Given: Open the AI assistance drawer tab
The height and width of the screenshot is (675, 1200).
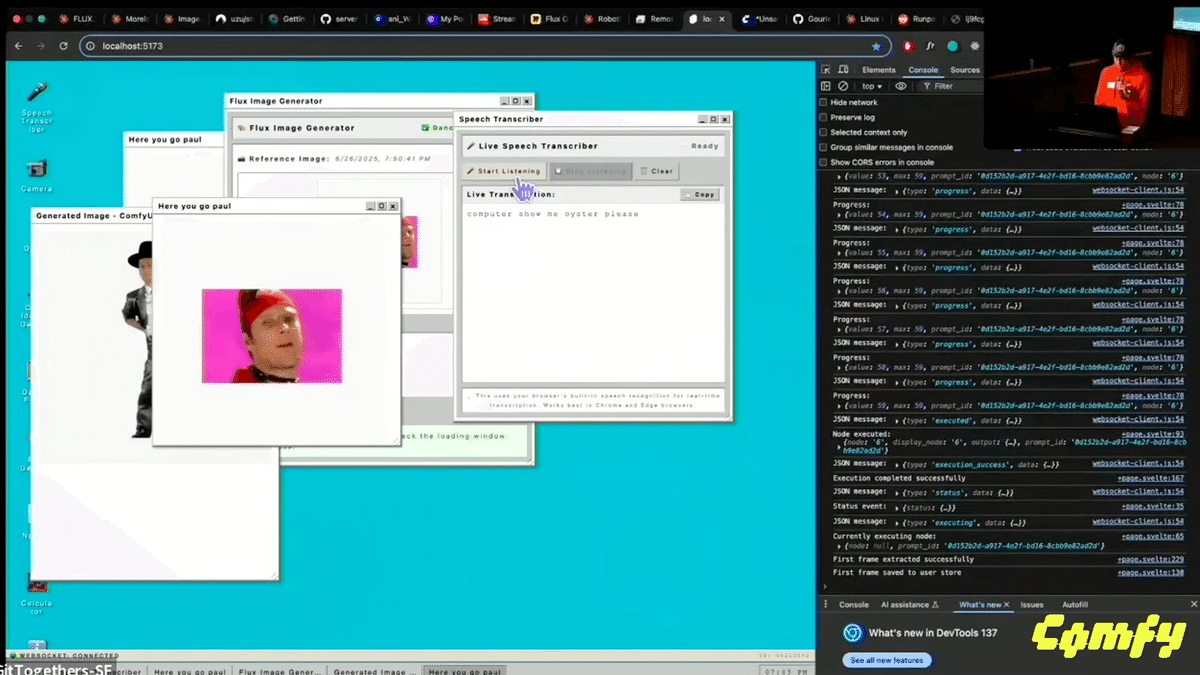Looking at the screenshot, I should [x=910, y=605].
